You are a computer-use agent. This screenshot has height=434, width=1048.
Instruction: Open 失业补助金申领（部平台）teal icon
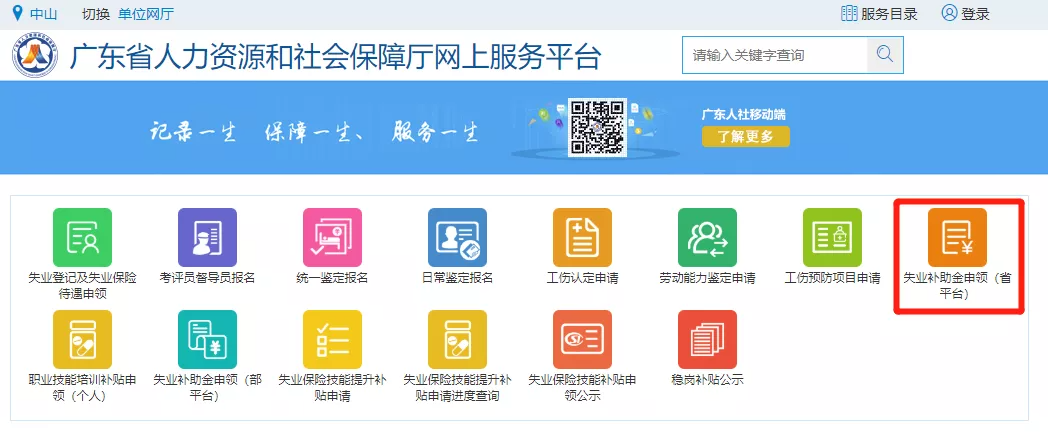click(207, 339)
